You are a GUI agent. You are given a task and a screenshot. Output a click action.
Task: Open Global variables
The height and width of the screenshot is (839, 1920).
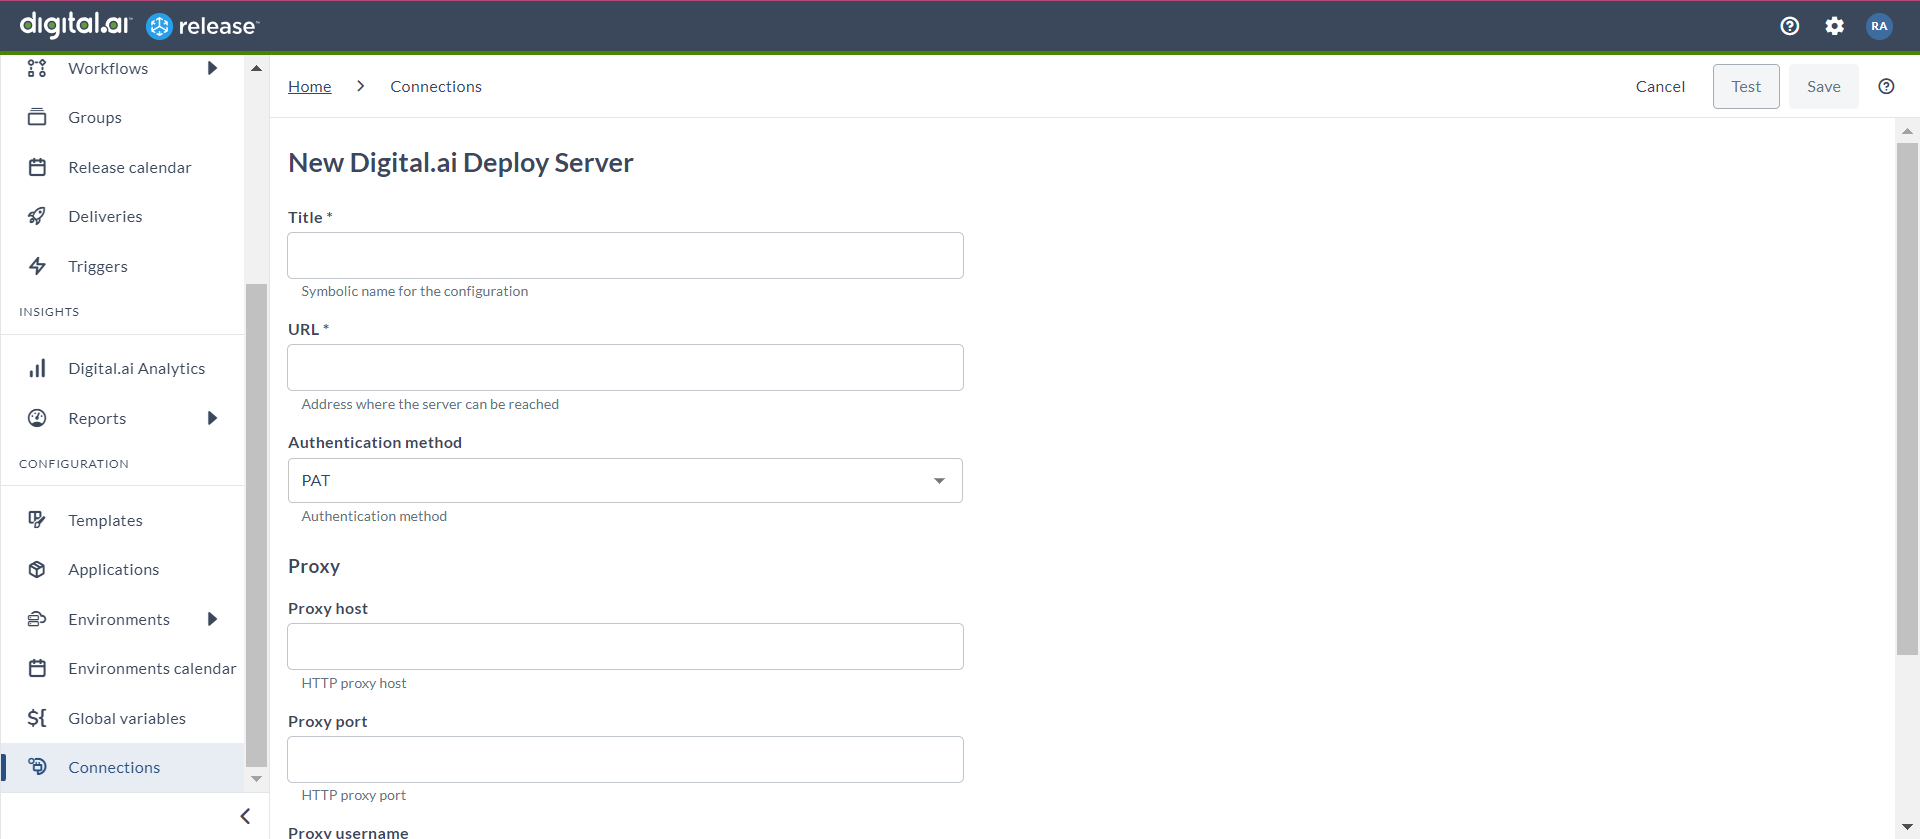click(x=127, y=718)
